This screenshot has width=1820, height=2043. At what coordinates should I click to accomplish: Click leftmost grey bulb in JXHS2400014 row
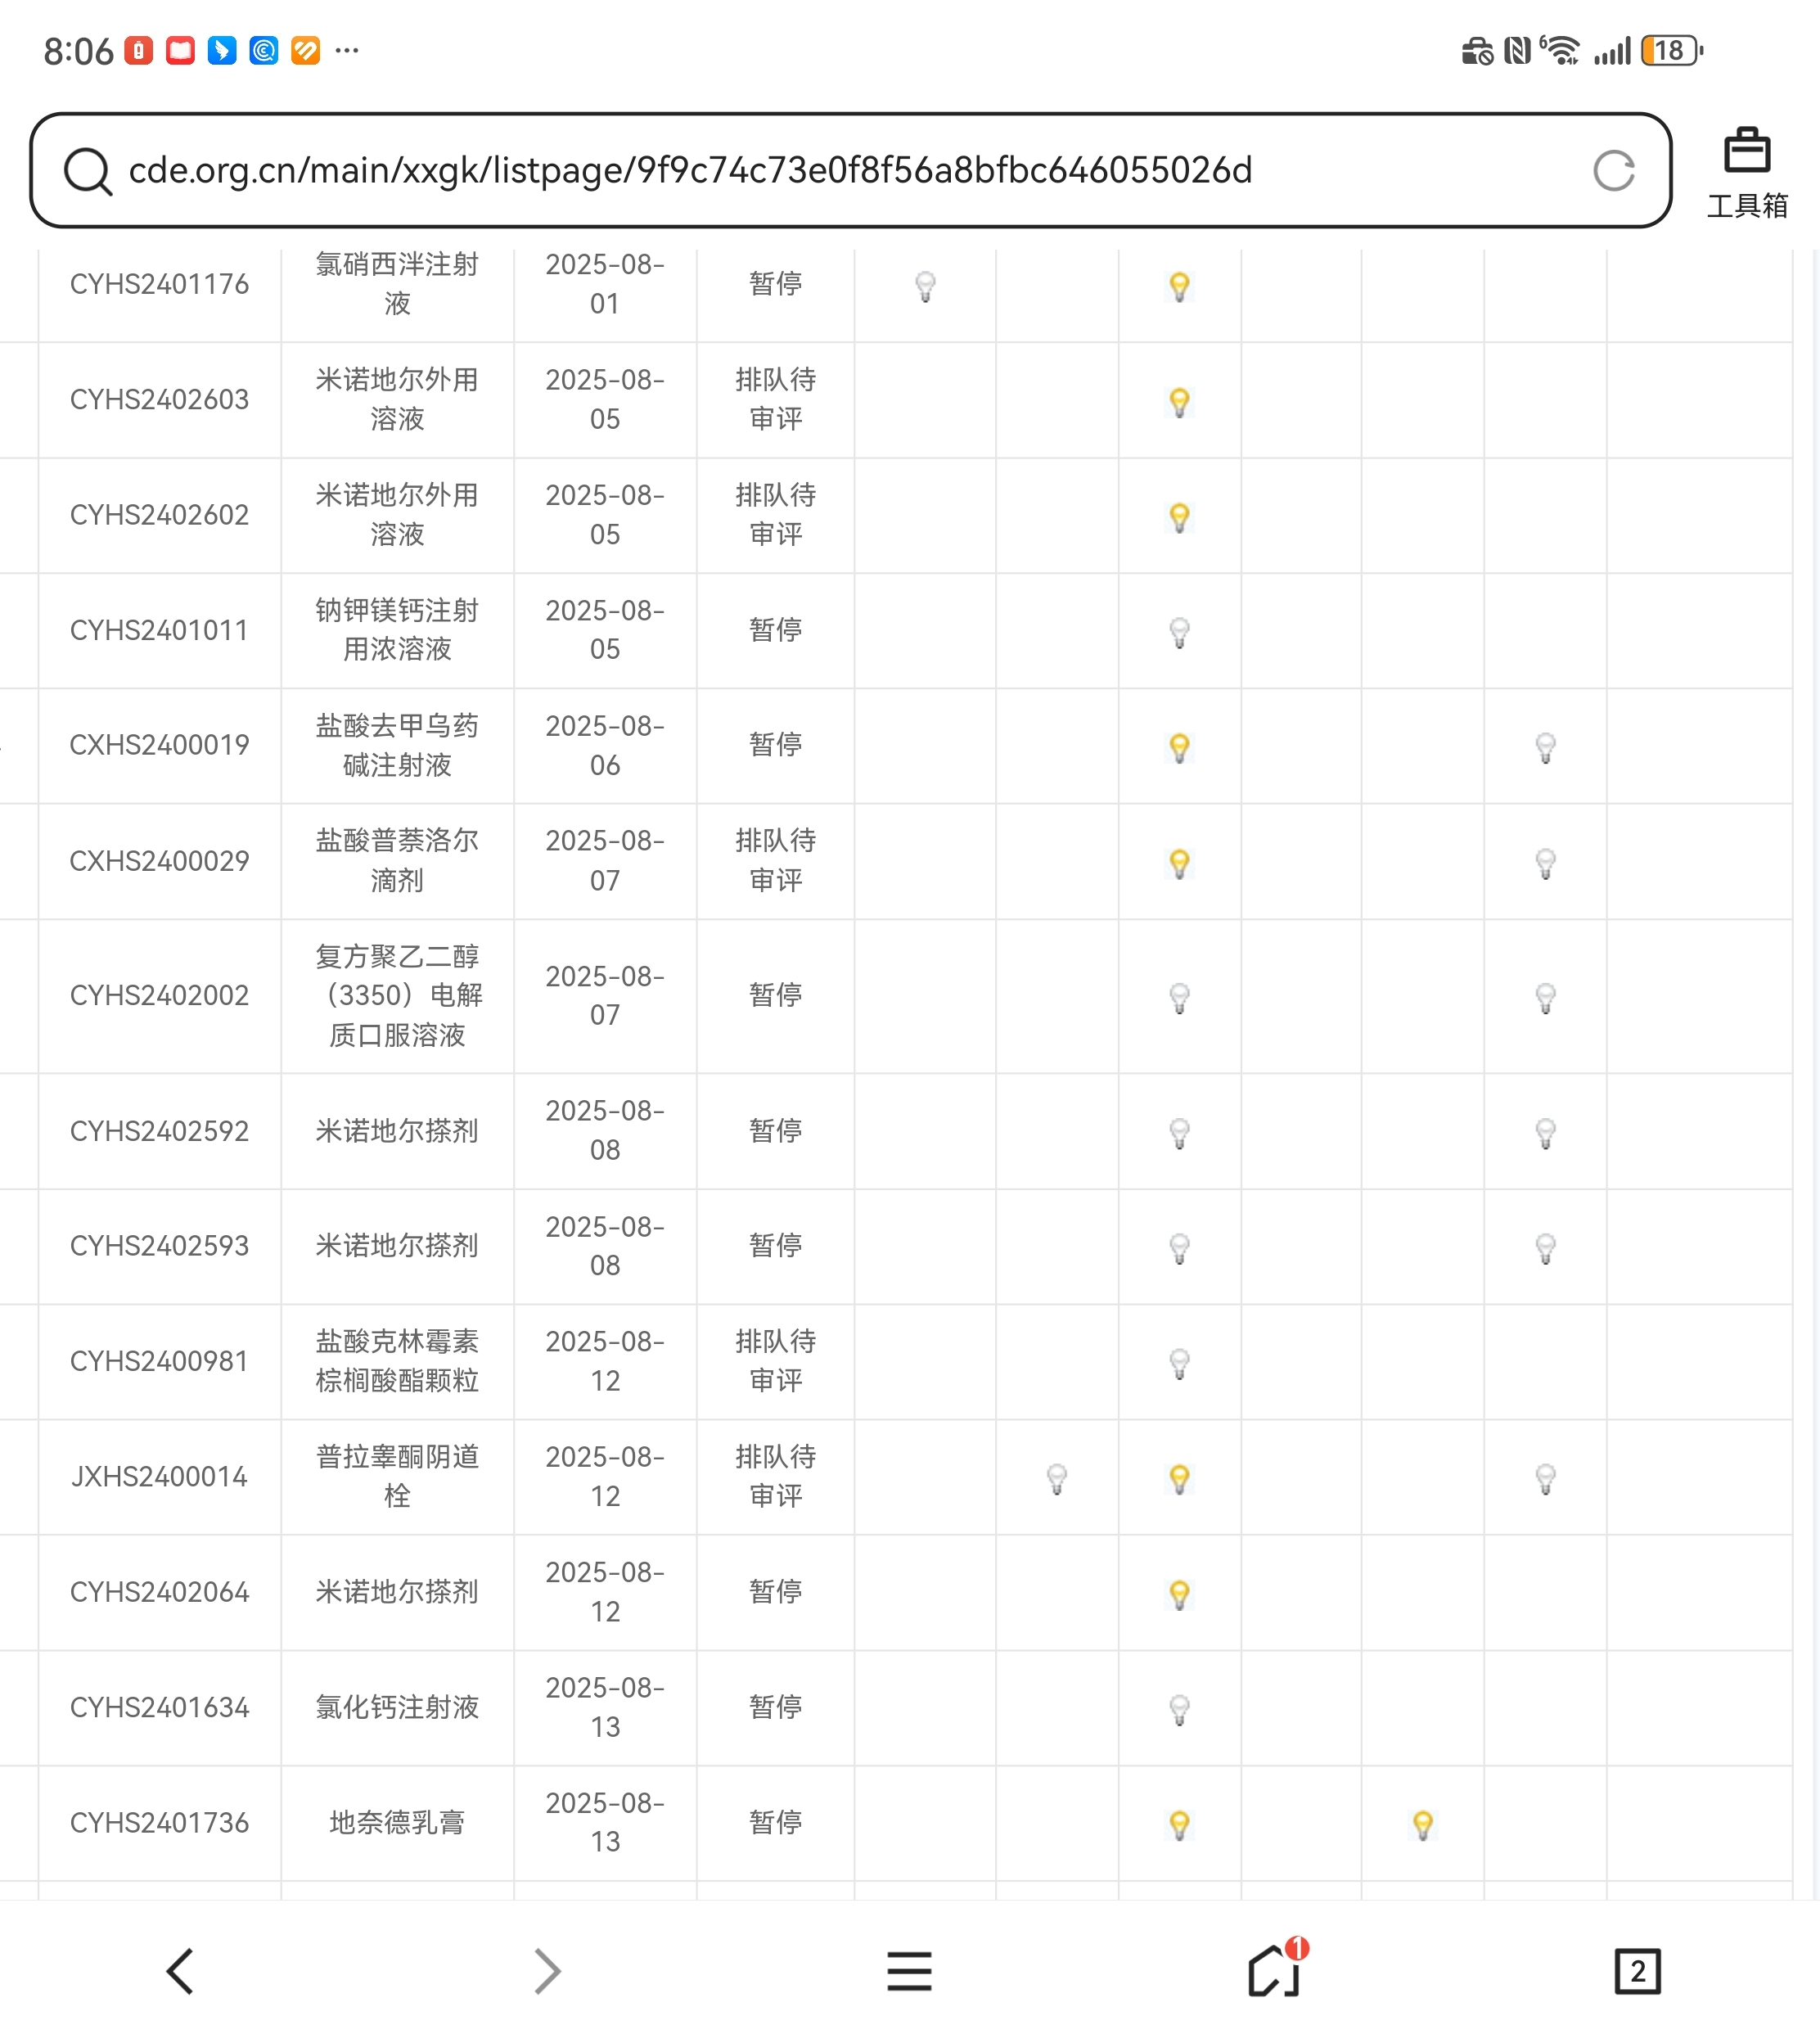pyautogui.click(x=1056, y=1478)
